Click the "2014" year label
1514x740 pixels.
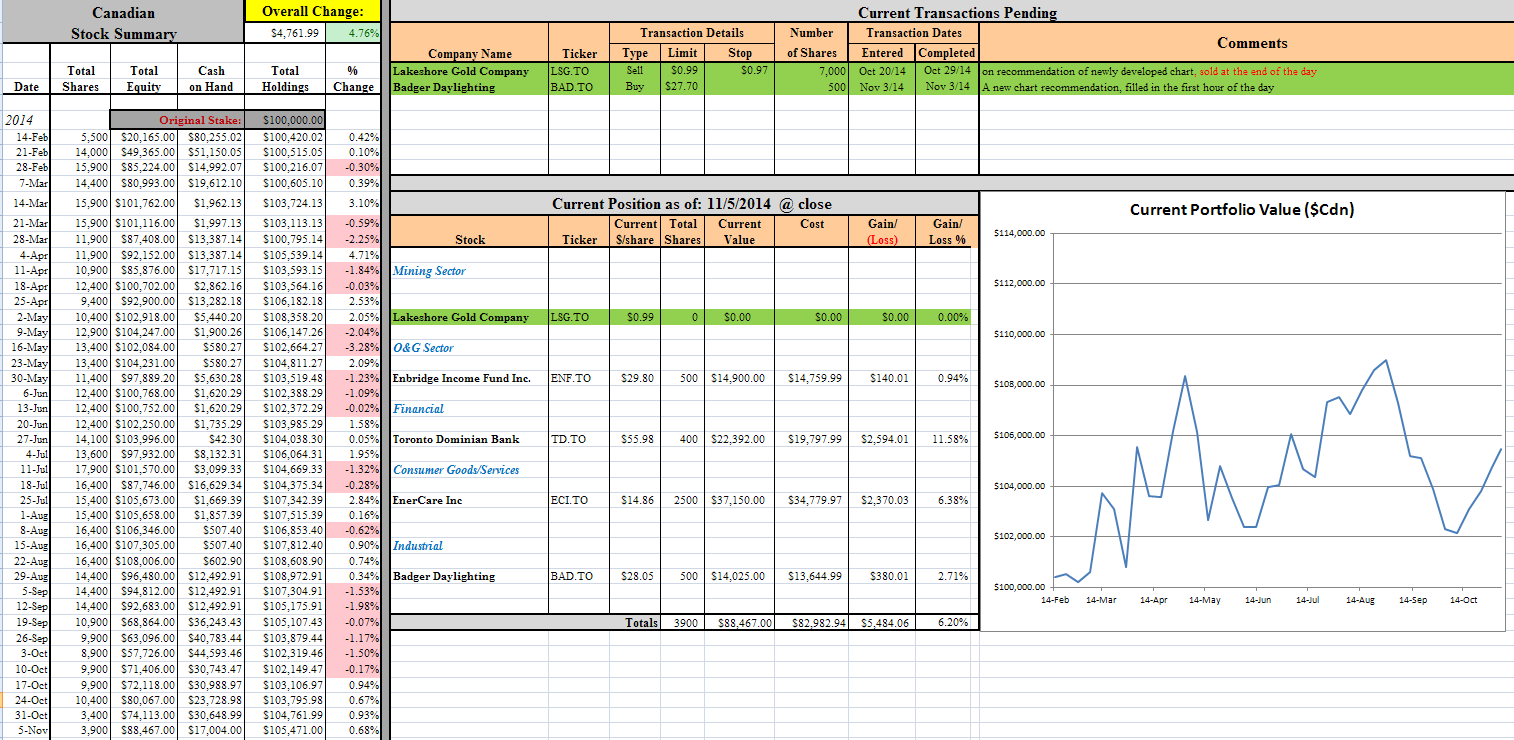(x=19, y=121)
